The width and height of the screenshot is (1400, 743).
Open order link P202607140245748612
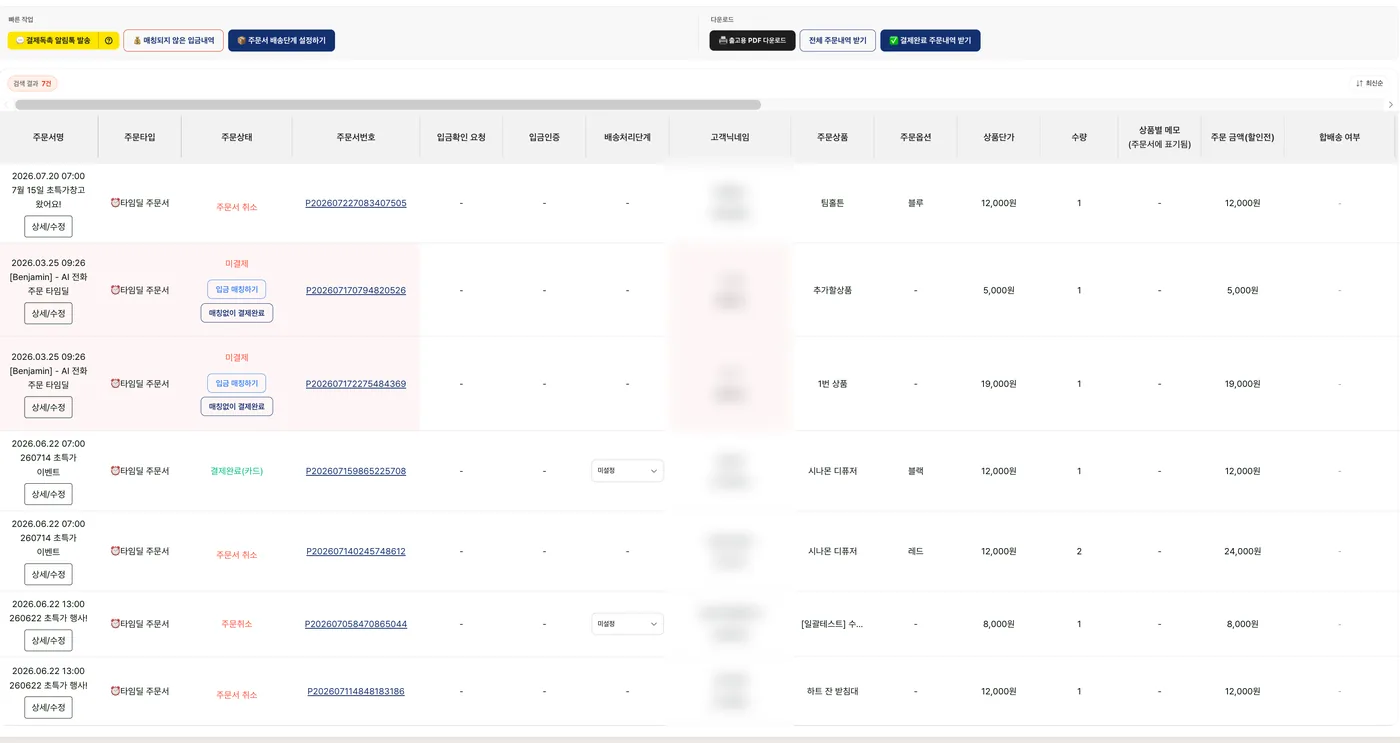click(x=356, y=551)
